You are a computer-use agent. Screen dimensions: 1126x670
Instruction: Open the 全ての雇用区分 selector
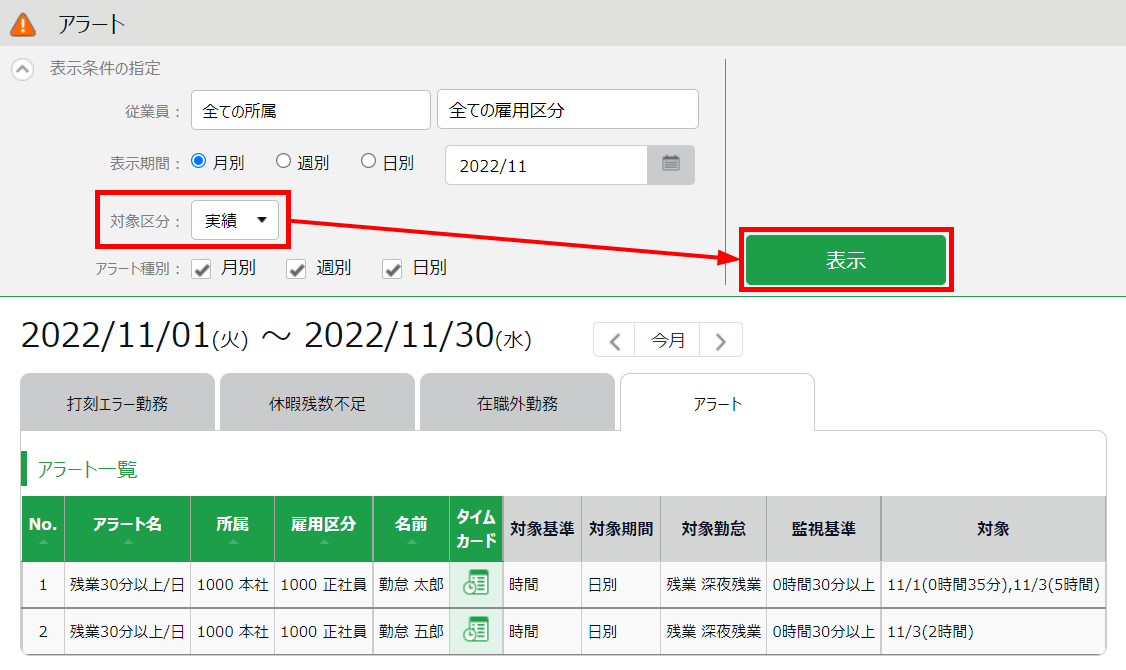[x=567, y=110]
